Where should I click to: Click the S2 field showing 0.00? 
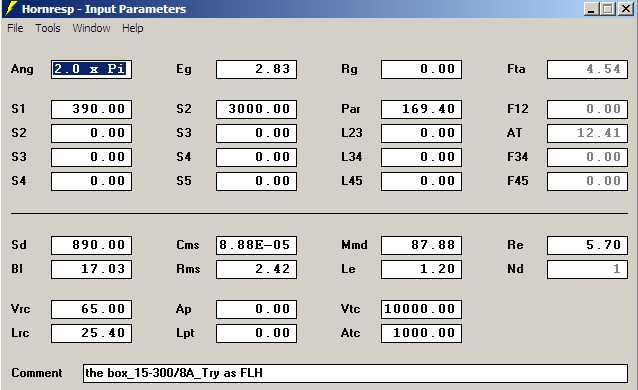[x=92, y=133]
